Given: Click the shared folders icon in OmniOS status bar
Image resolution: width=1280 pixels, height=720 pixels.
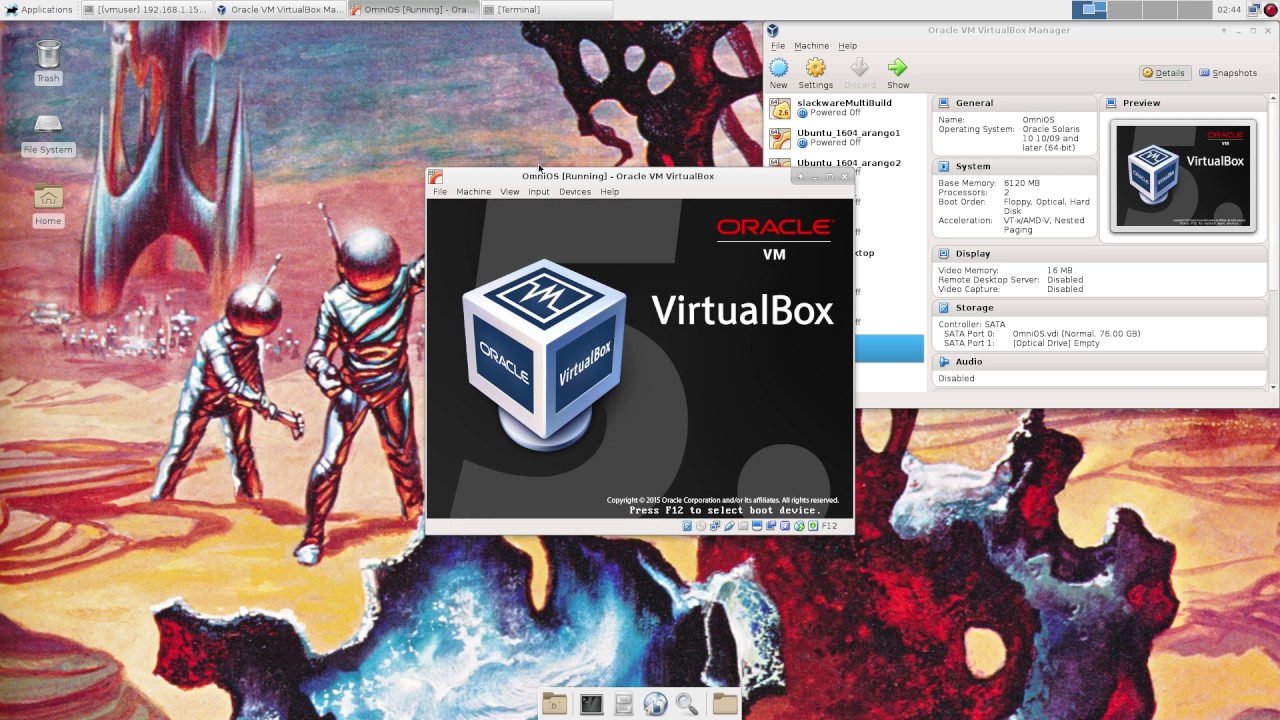Looking at the screenshot, I should click(744, 526).
